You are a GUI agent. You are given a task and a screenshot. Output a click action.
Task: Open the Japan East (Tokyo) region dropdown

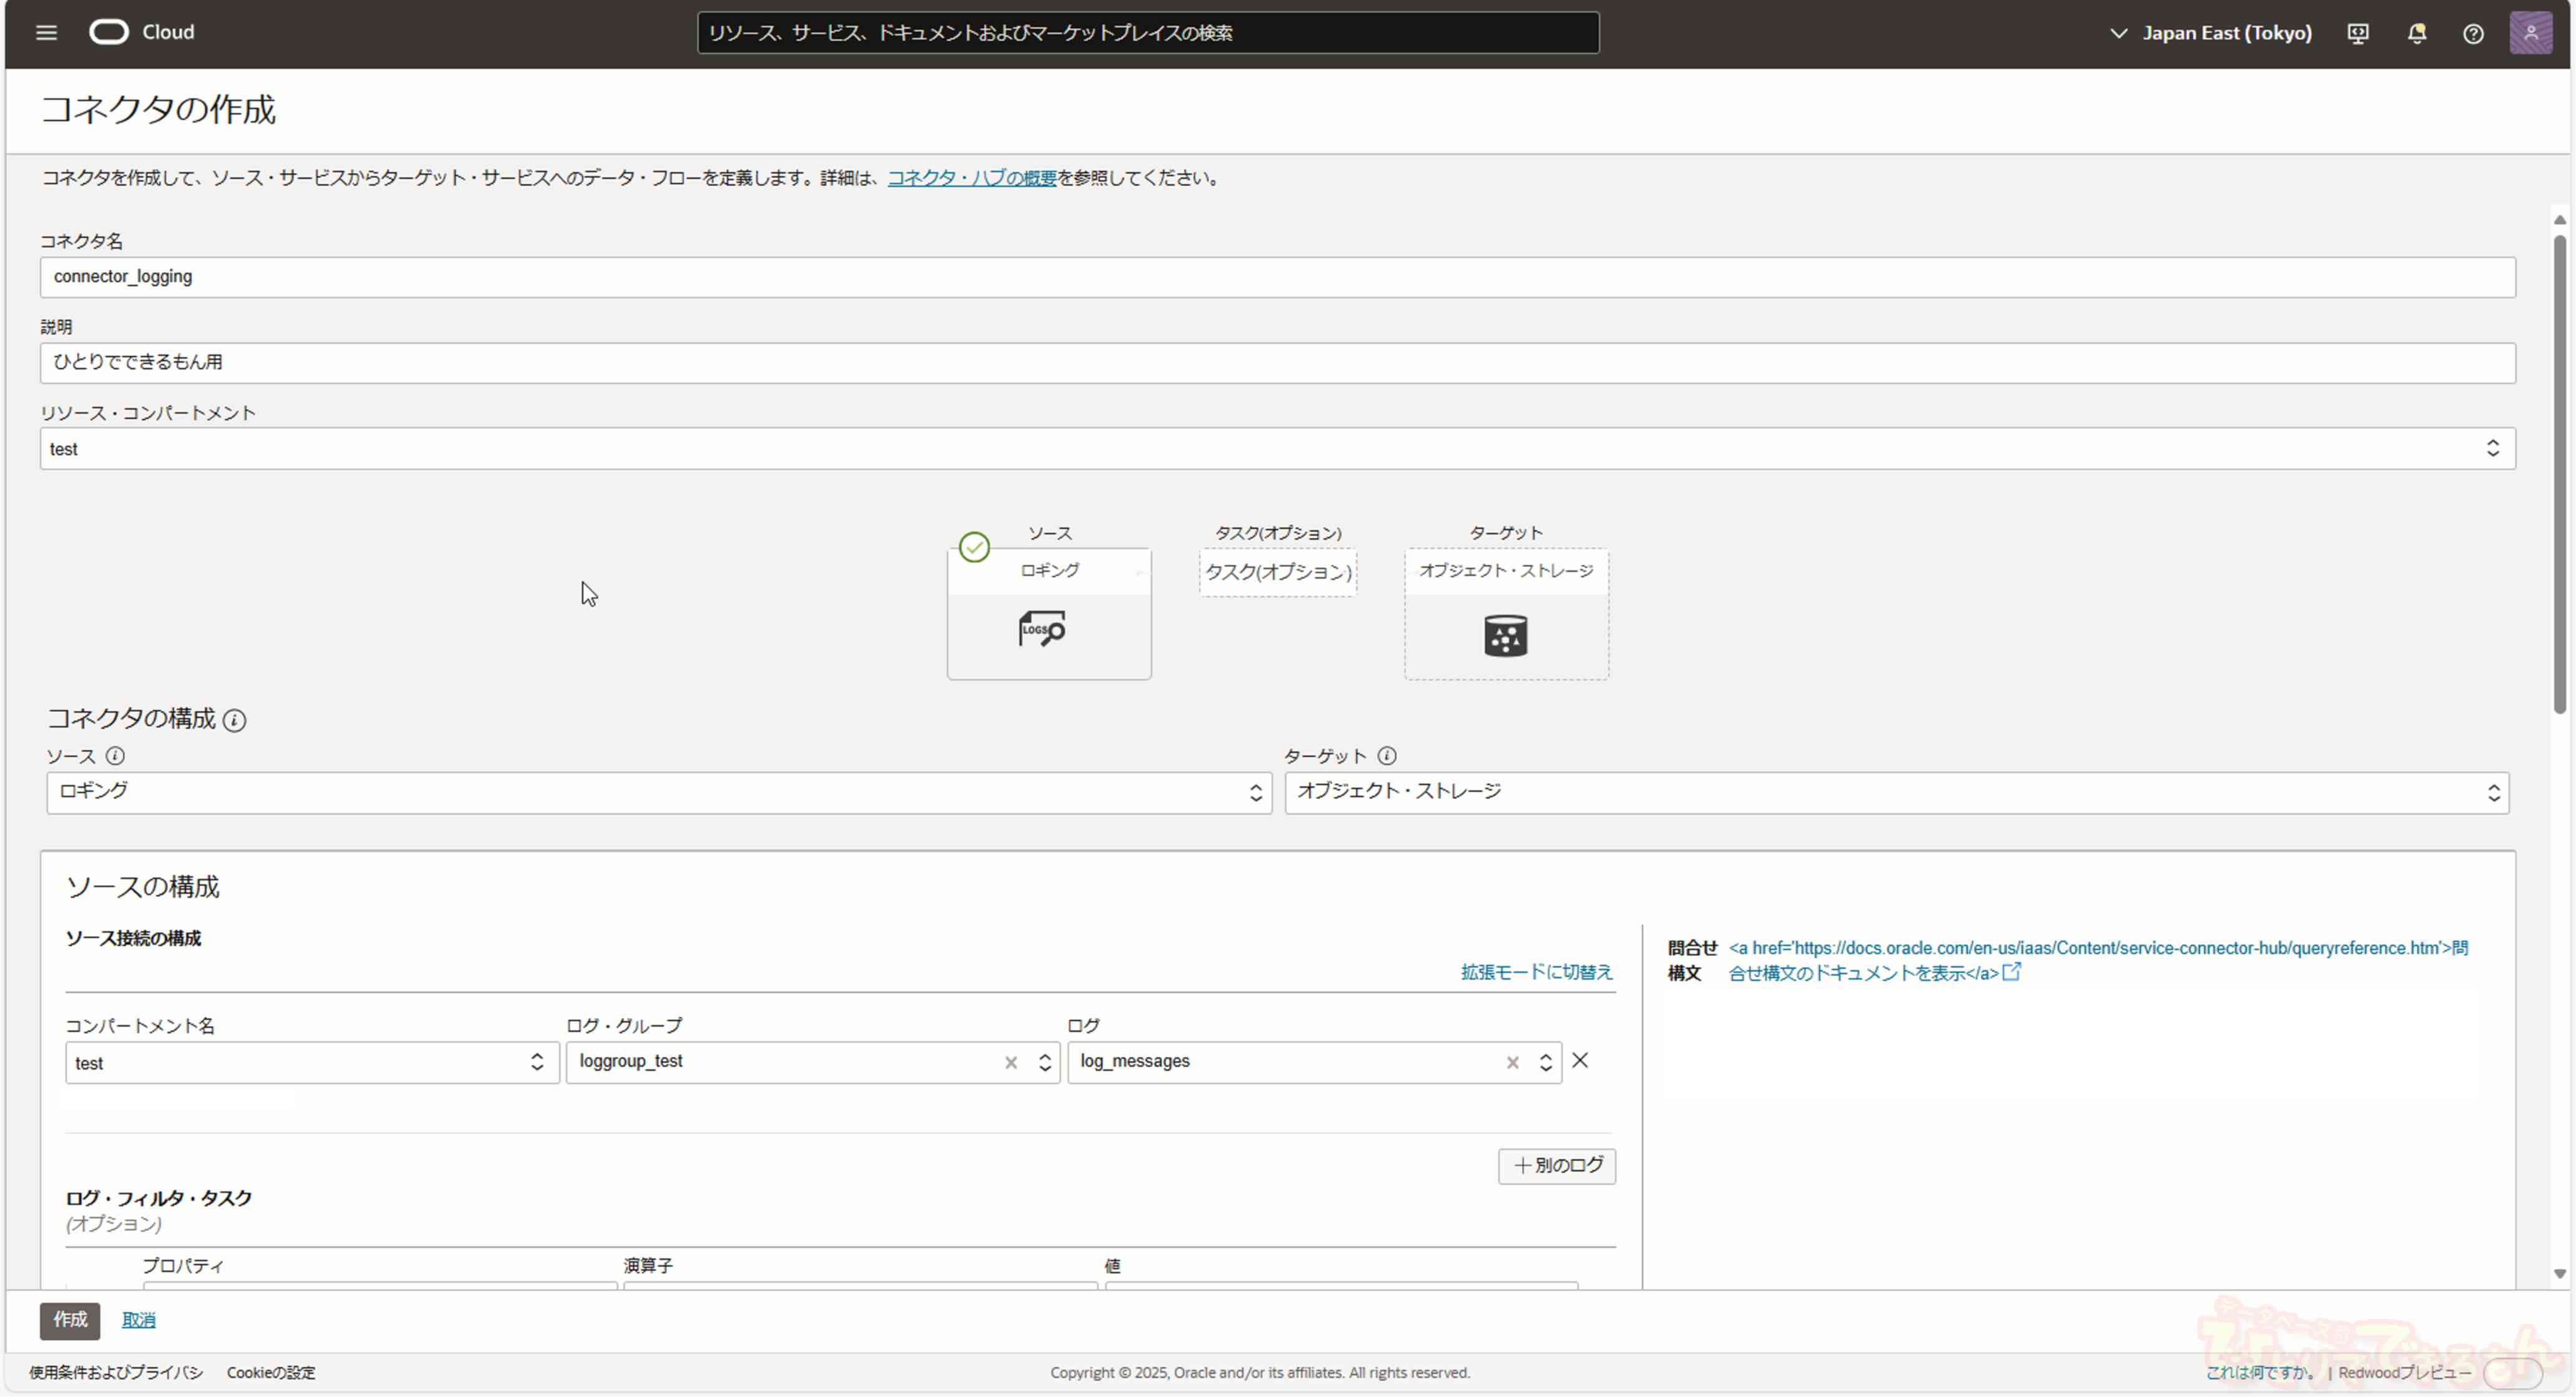[2211, 33]
